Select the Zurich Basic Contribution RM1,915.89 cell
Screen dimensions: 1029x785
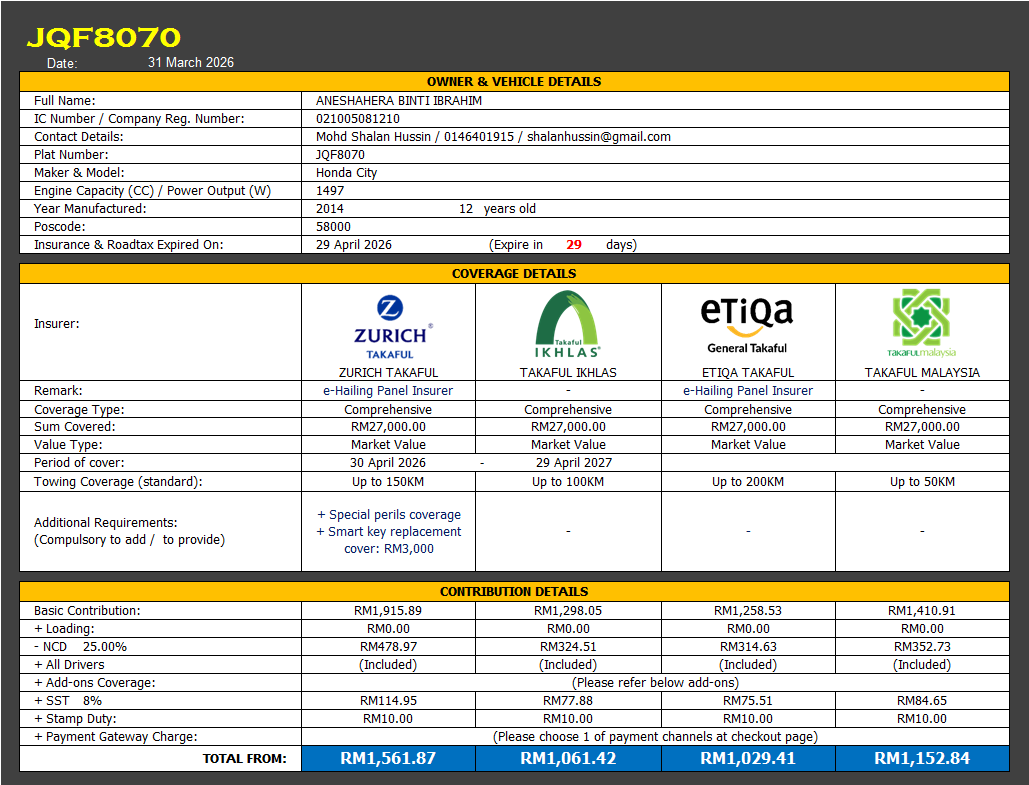click(388, 611)
